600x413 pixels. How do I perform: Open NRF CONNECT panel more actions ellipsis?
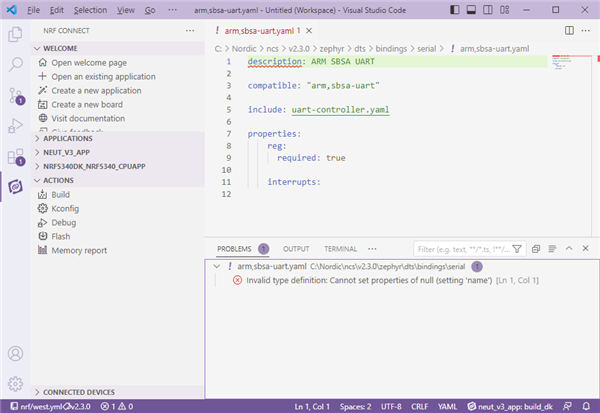pos(190,31)
